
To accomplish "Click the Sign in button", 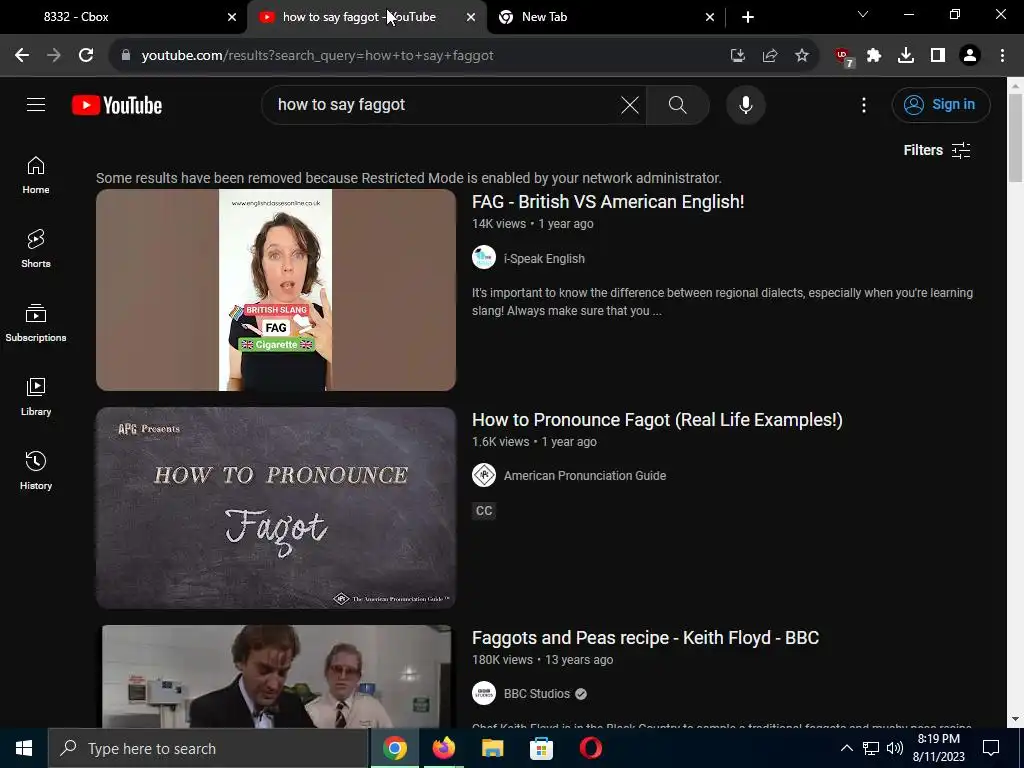I will coord(941,104).
